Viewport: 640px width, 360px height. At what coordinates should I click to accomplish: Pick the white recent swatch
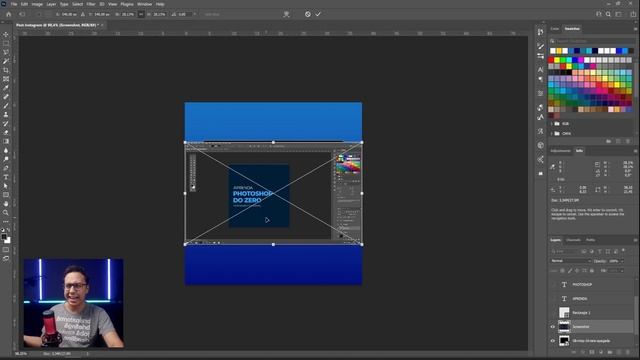553,51
